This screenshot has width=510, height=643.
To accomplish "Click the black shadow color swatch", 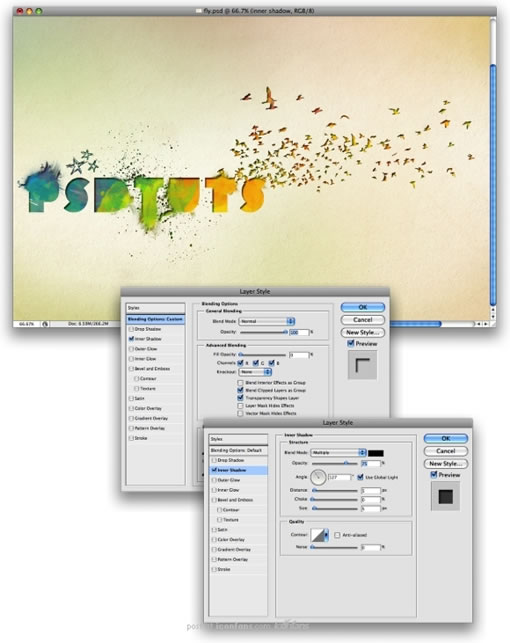I will tap(376, 453).
